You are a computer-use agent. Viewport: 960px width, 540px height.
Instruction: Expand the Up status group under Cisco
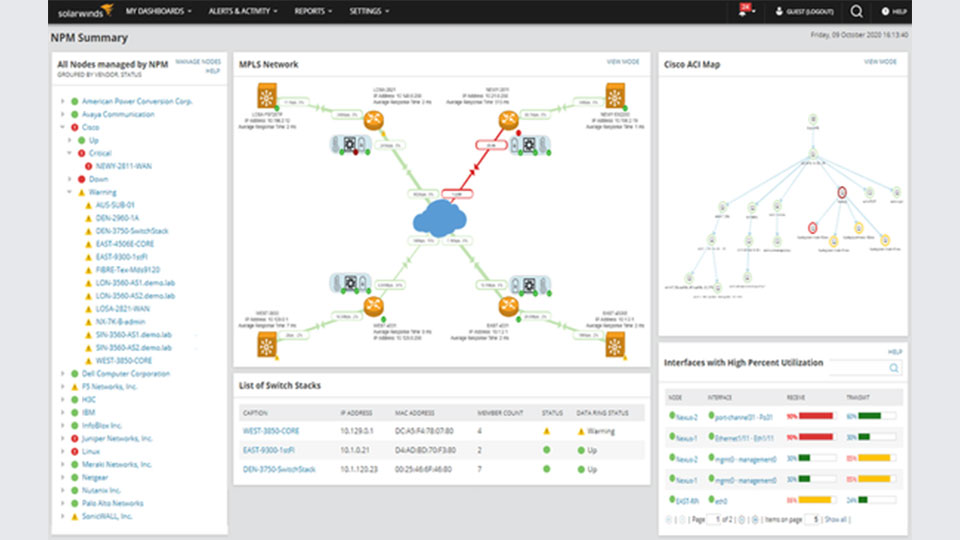[69, 140]
